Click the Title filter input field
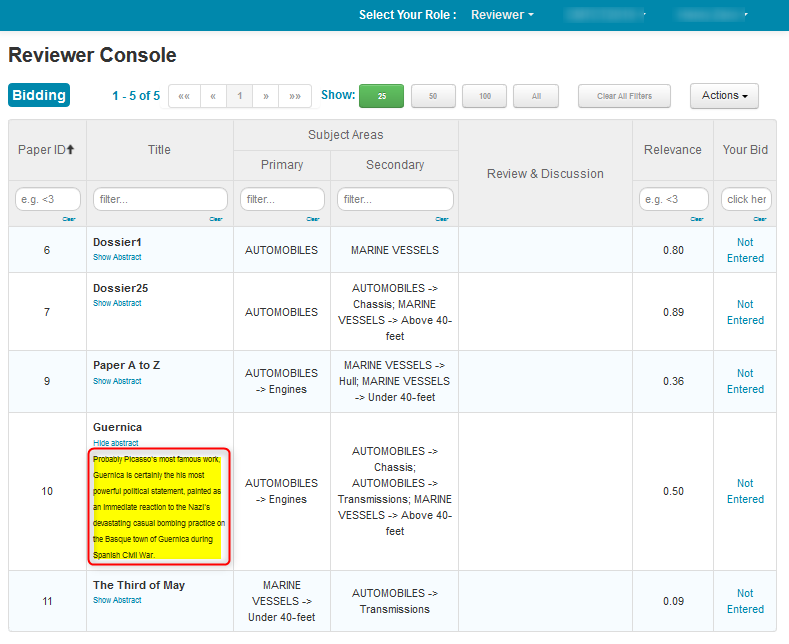The image size is (789, 644). [x=160, y=199]
